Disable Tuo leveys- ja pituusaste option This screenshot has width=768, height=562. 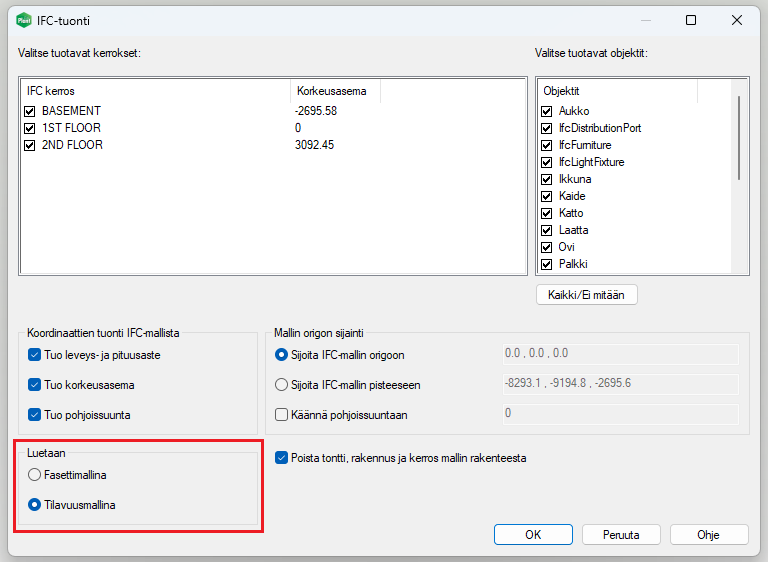point(36,355)
